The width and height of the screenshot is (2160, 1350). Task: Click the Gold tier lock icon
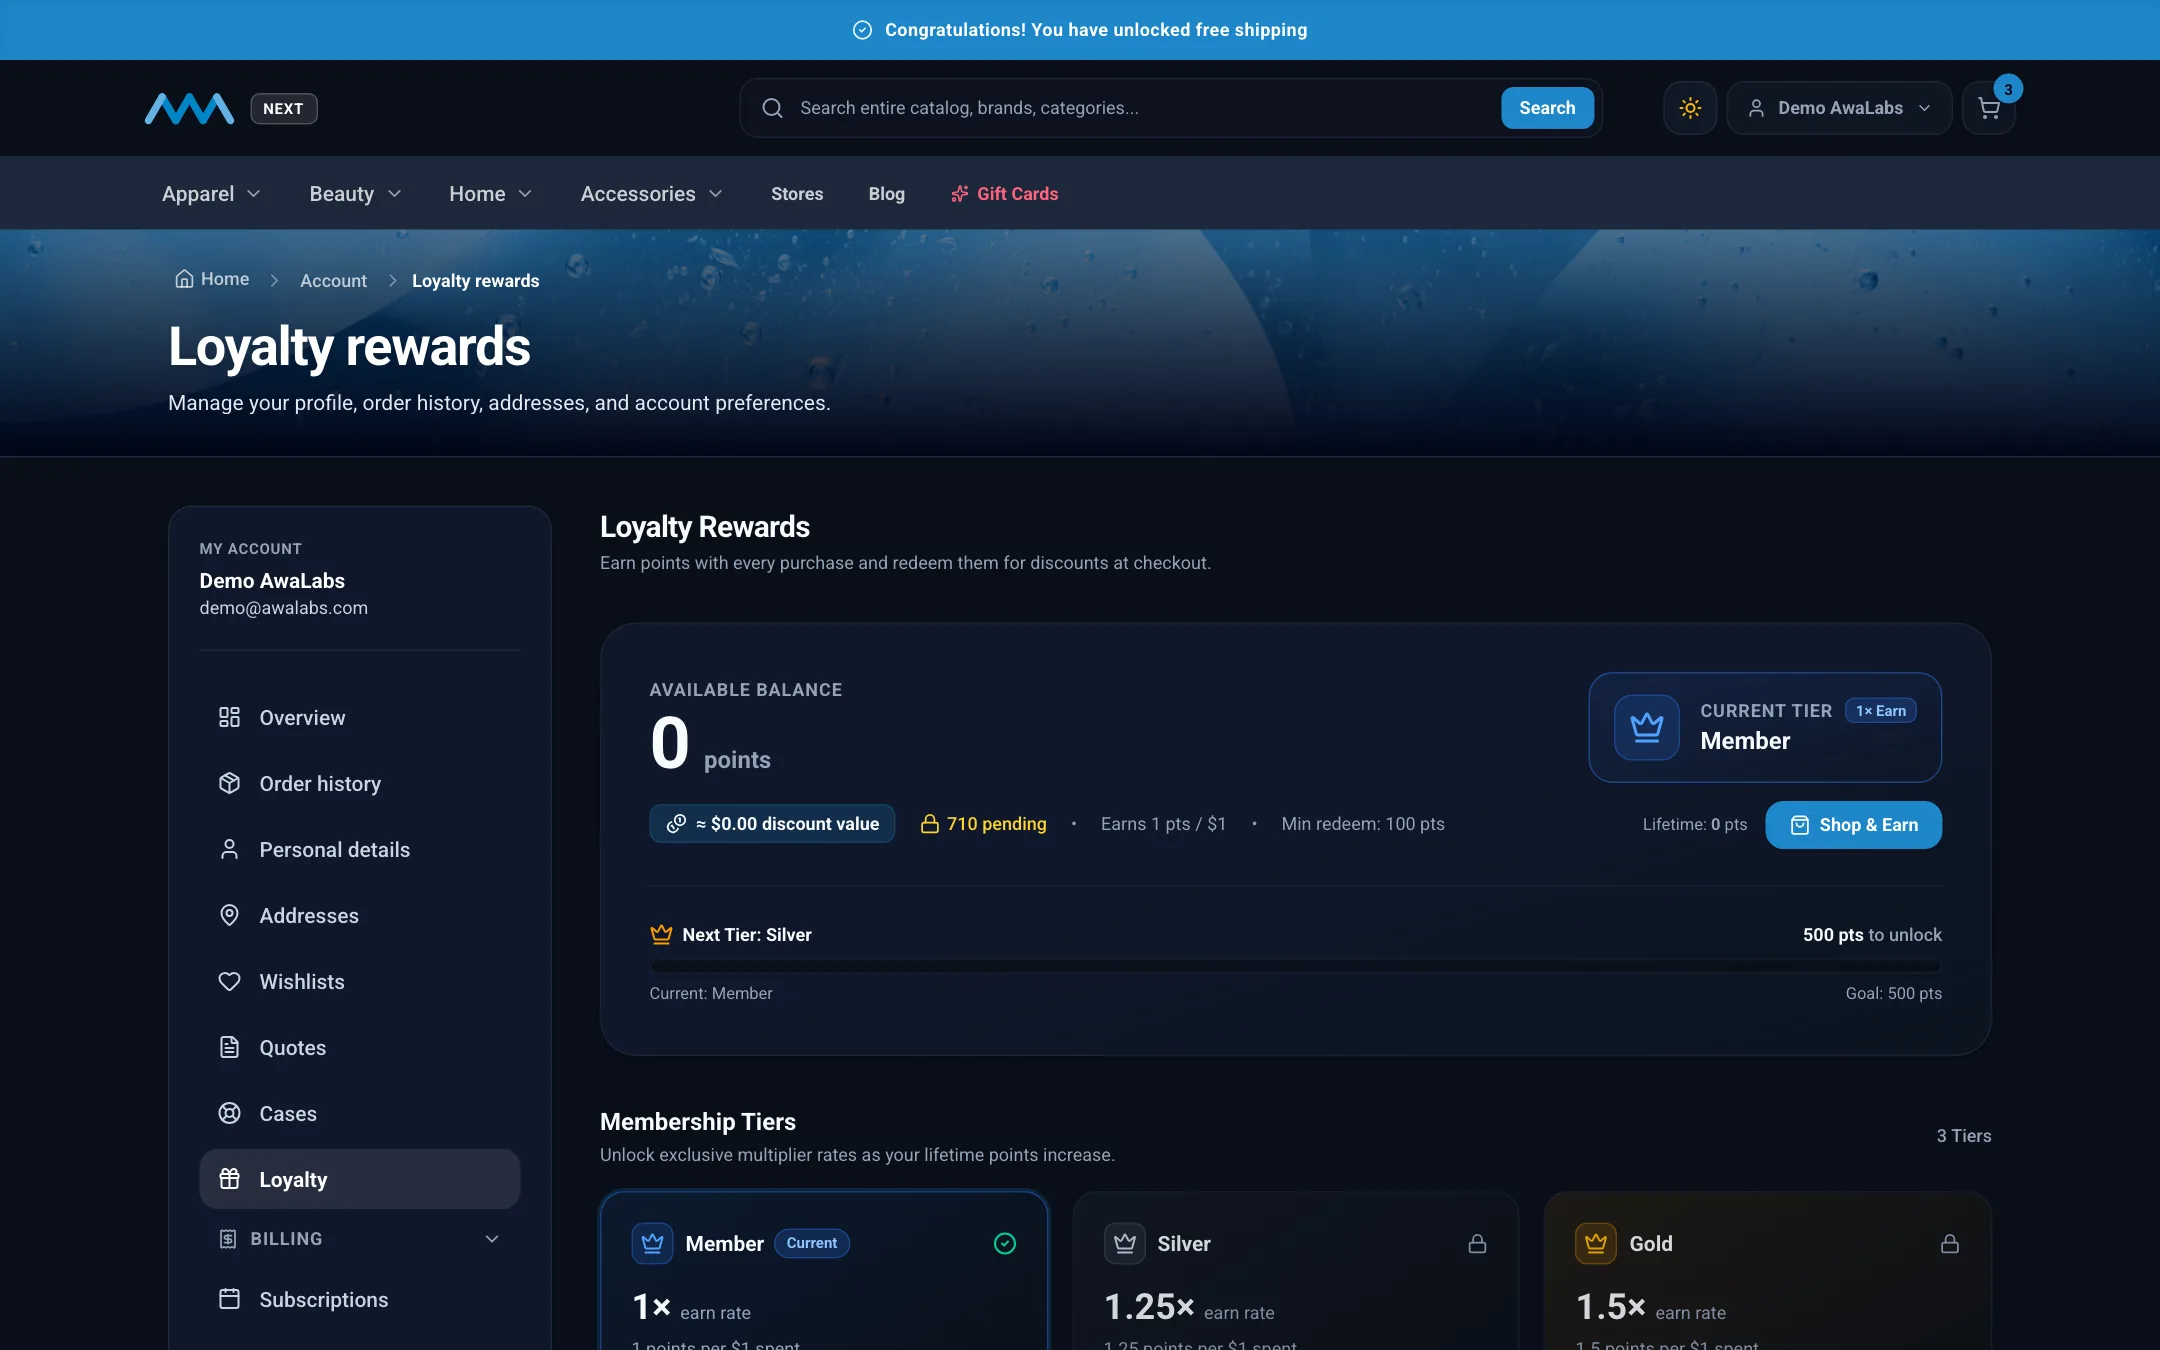click(1949, 1244)
